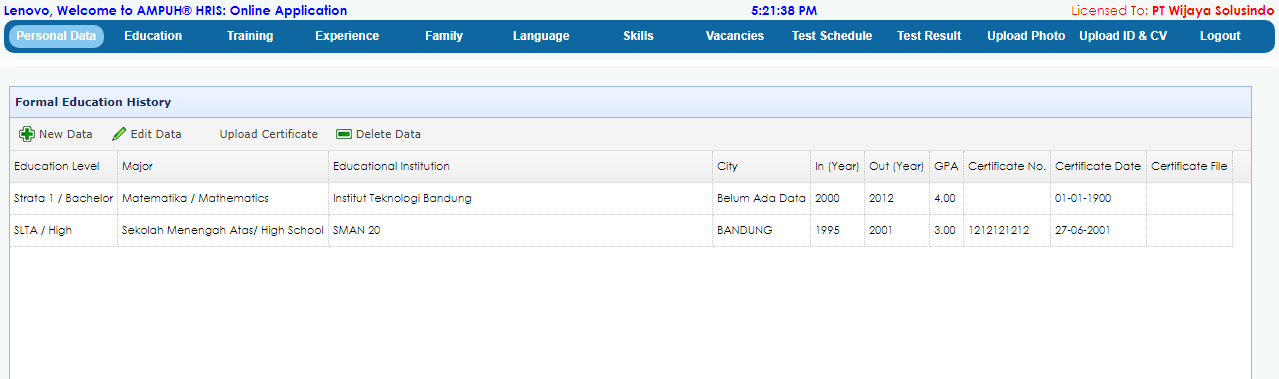Click the In year 1995 cell

pyautogui.click(x=838, y=230)
